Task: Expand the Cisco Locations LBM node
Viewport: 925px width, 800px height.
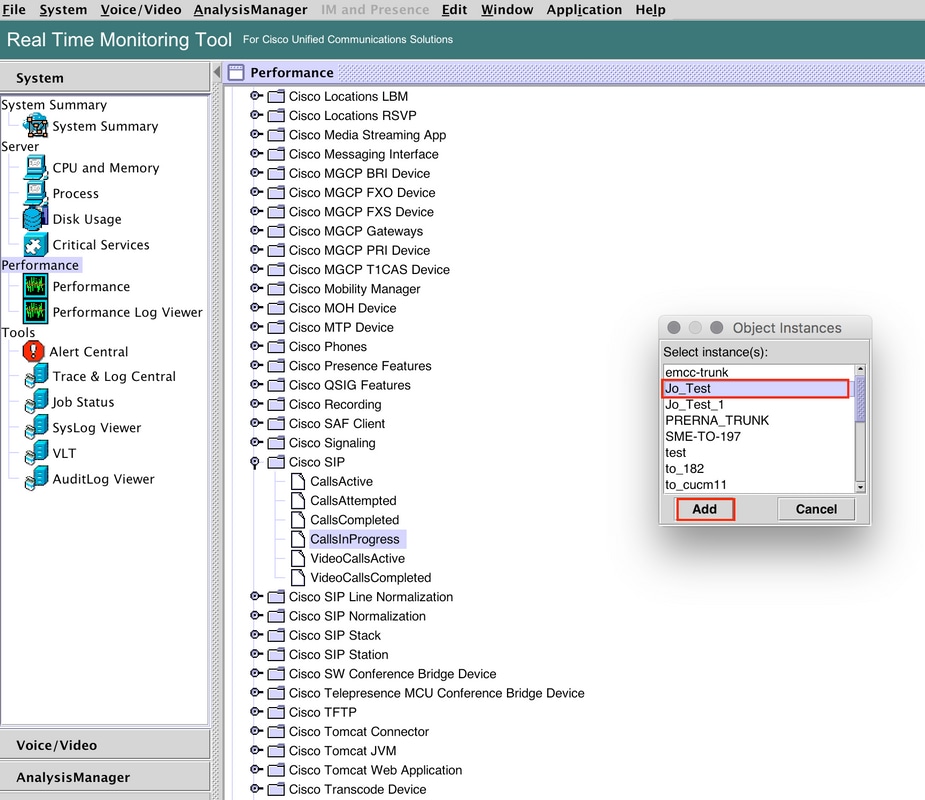Action: click(256, 96)
